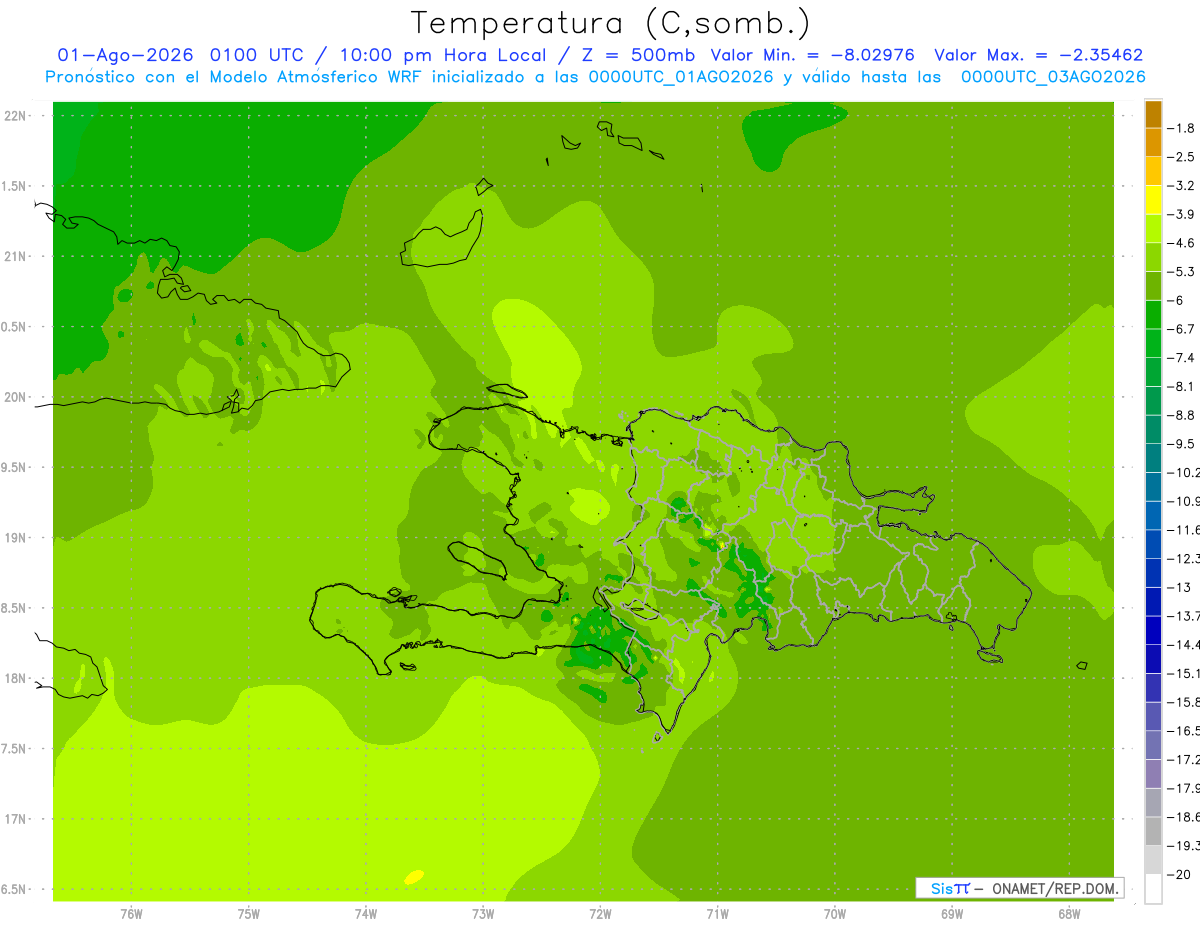The height and width of the screenshot is (927, 1200).
Task: Click the 72W longitude axis label
Action: (600, 914)
